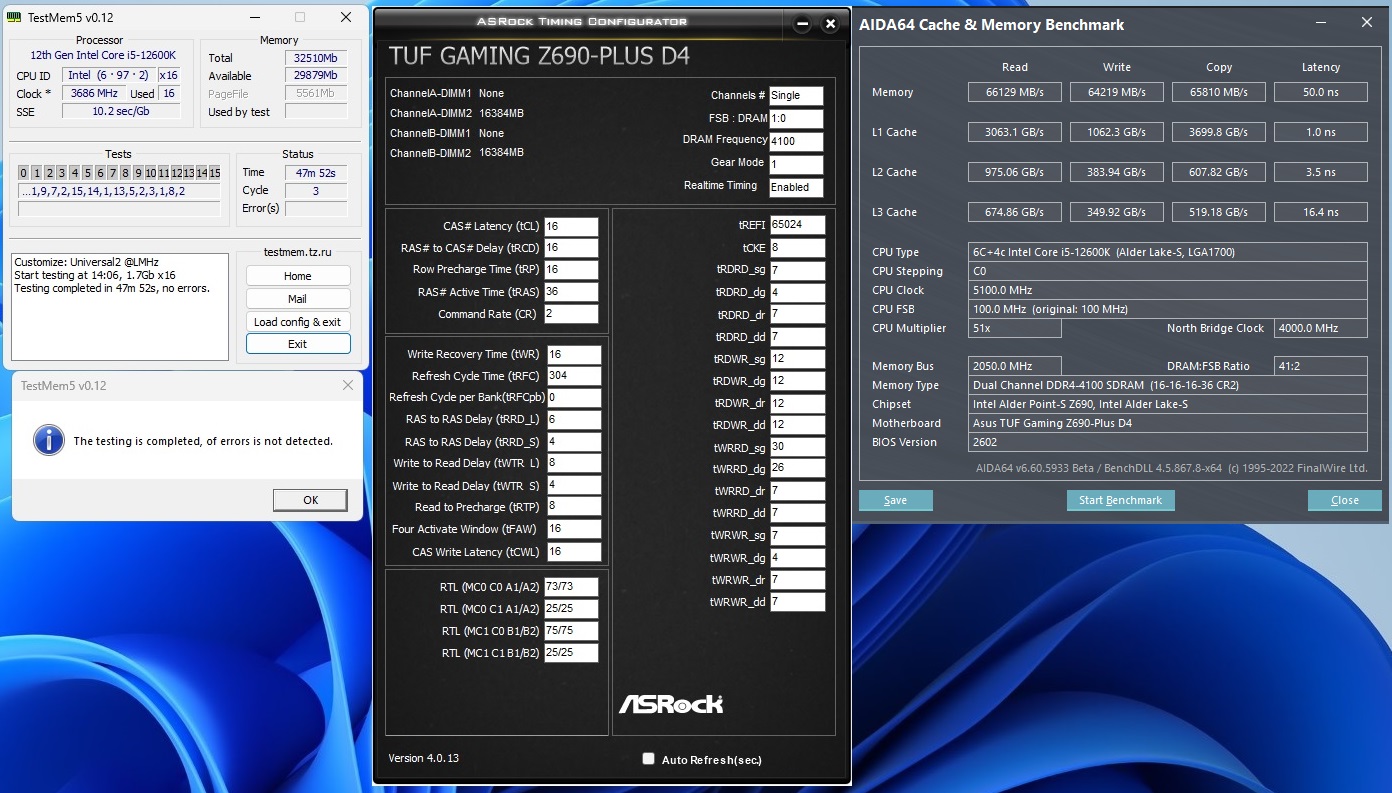Click the Write to Read Delay tWTR_L field
1392x793 pixels.
[574, 464]
